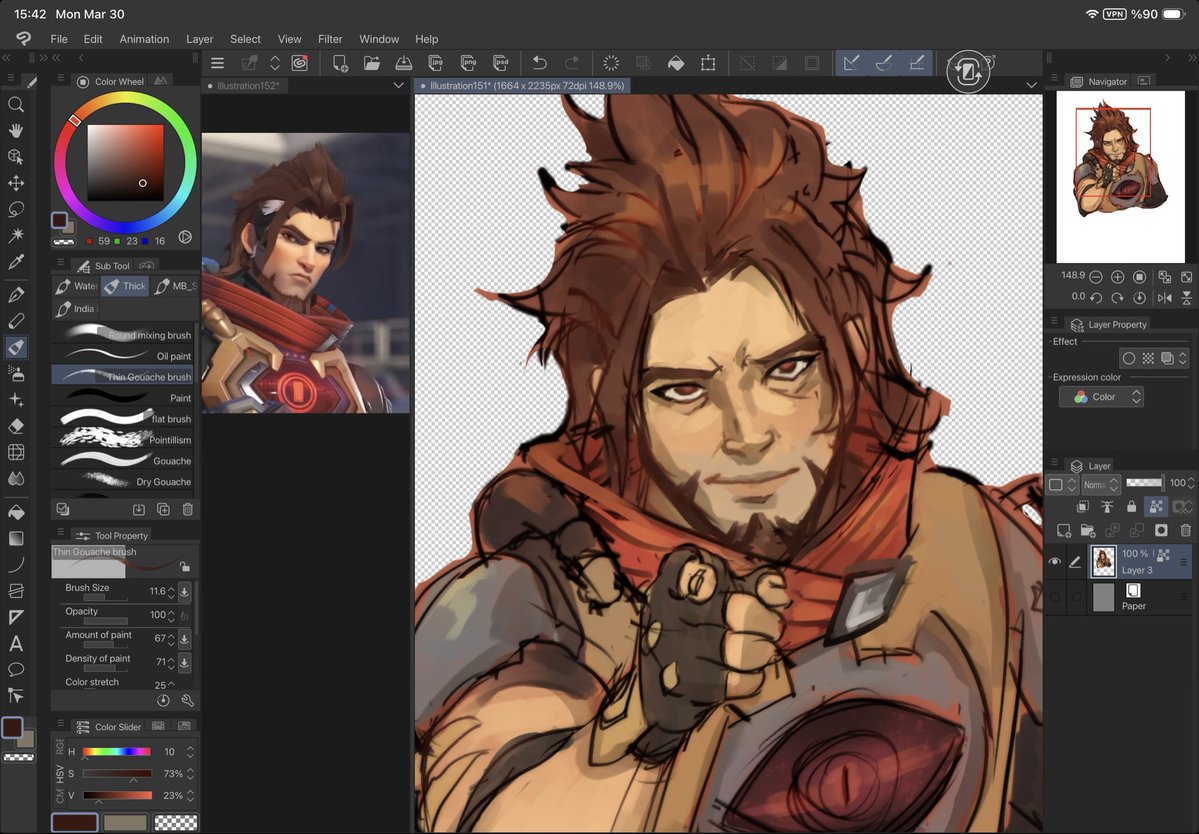Select the Text tool
Viewport: 1199px width, 834px height.
(16, 644)
